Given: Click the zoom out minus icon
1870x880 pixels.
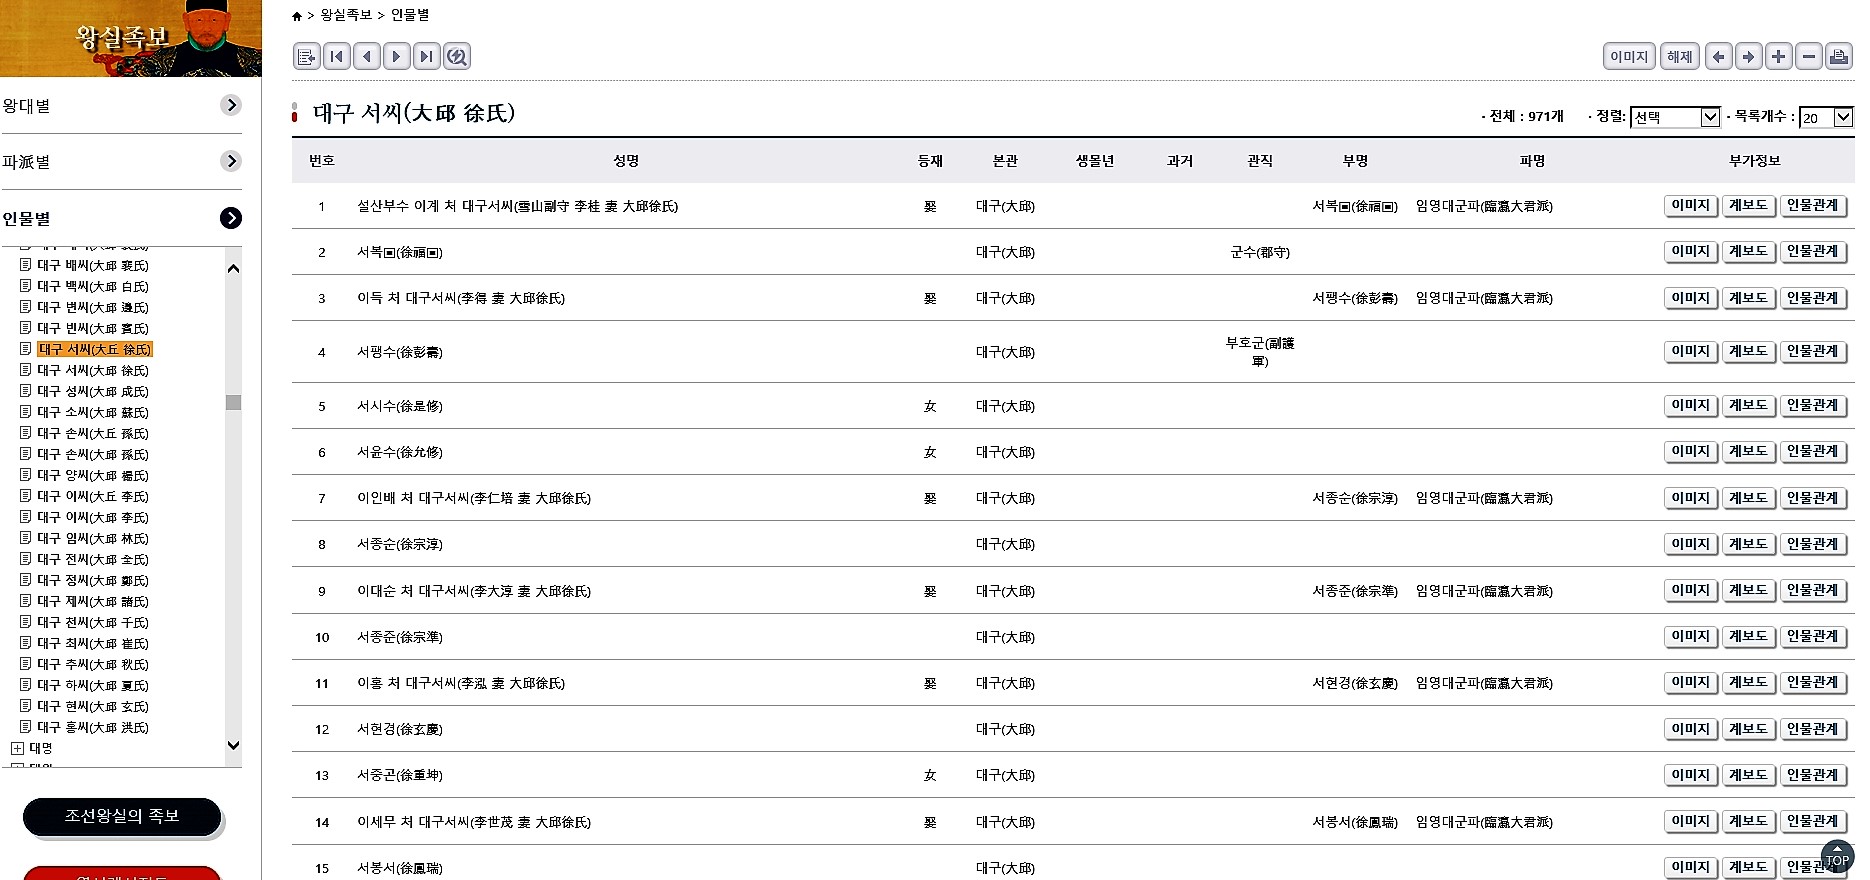Looking at the screenshot, I should (x=1808, y=57).
